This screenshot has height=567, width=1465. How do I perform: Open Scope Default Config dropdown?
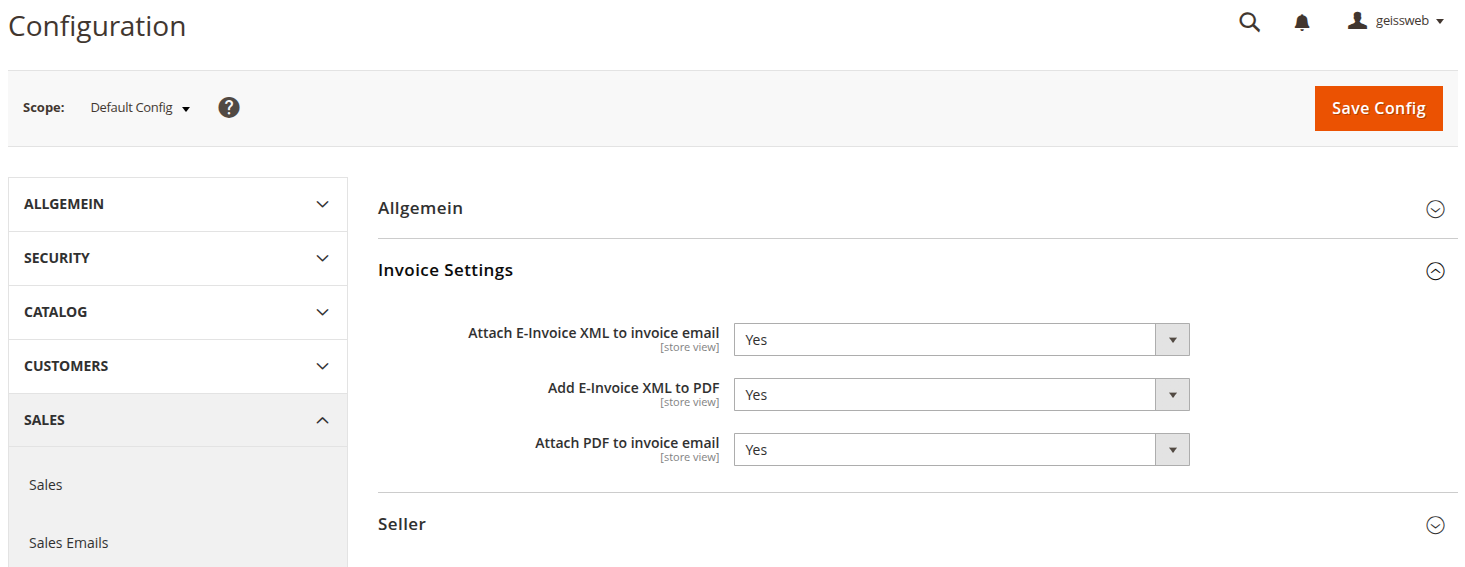[x=140, y=108]
